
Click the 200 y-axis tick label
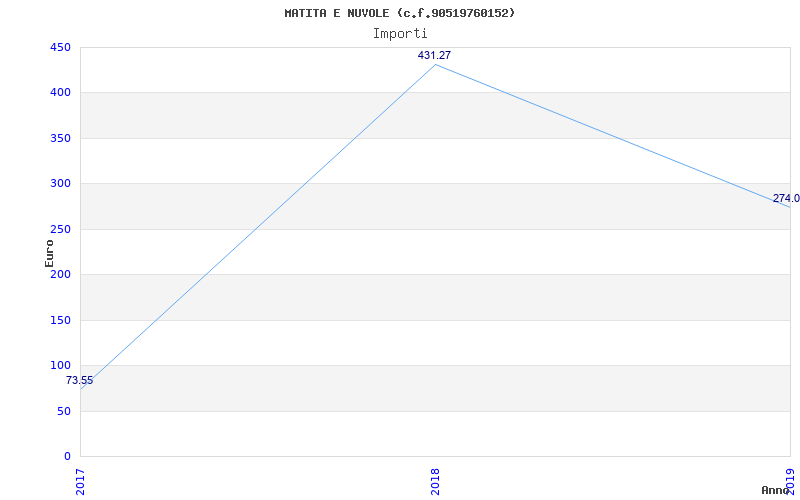[60, 275]
